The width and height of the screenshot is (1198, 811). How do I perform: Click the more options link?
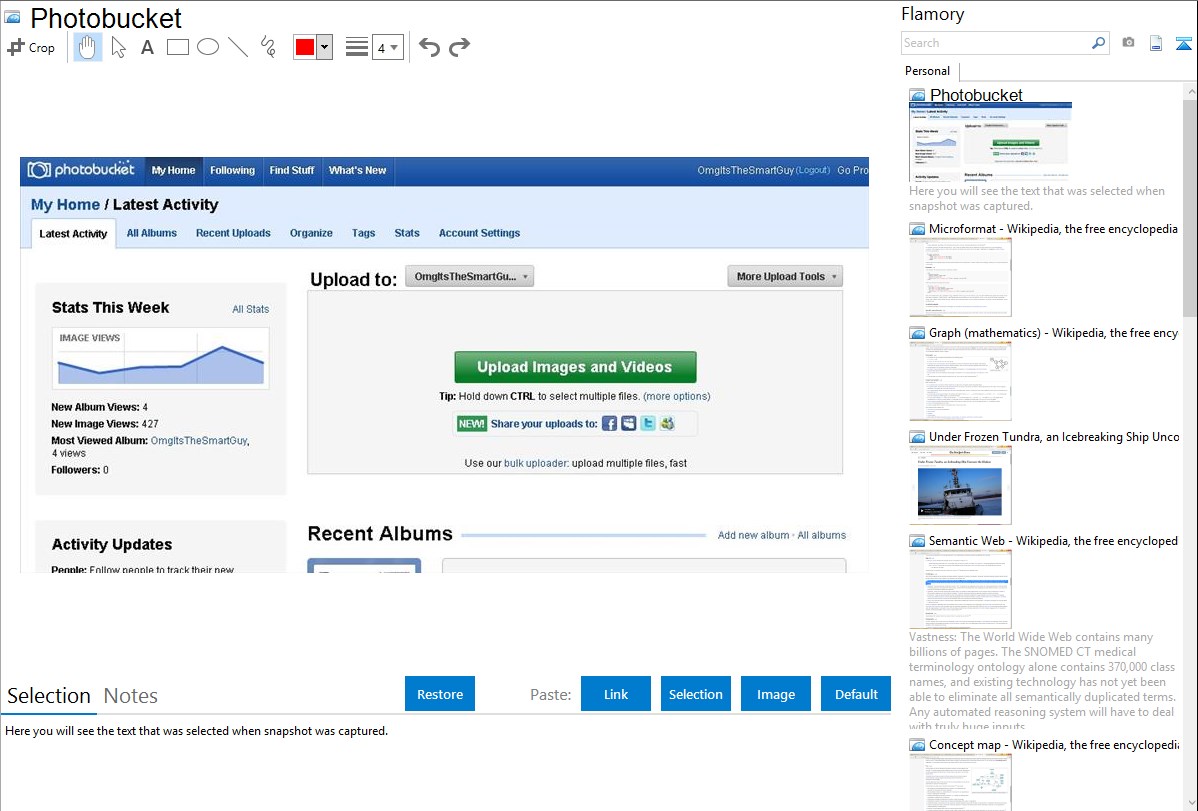677,397
